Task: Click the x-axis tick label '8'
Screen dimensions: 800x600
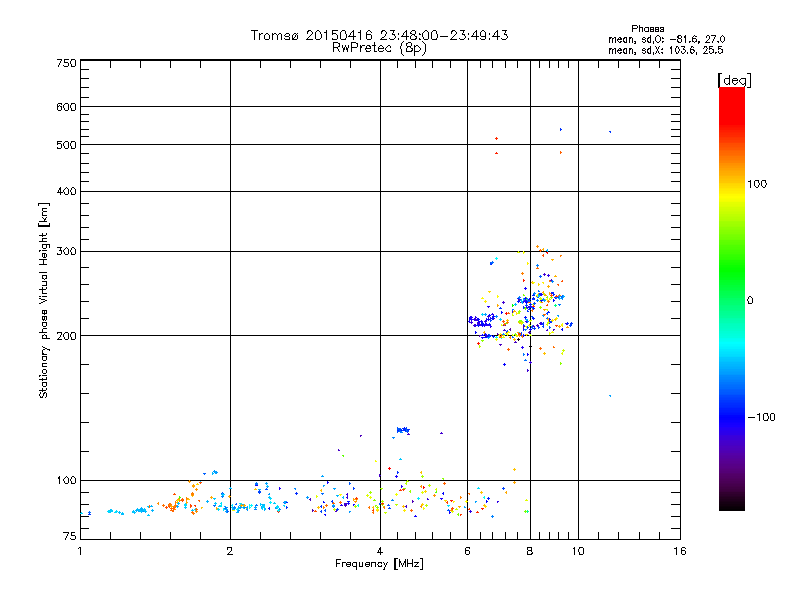Action: [530, 551]
